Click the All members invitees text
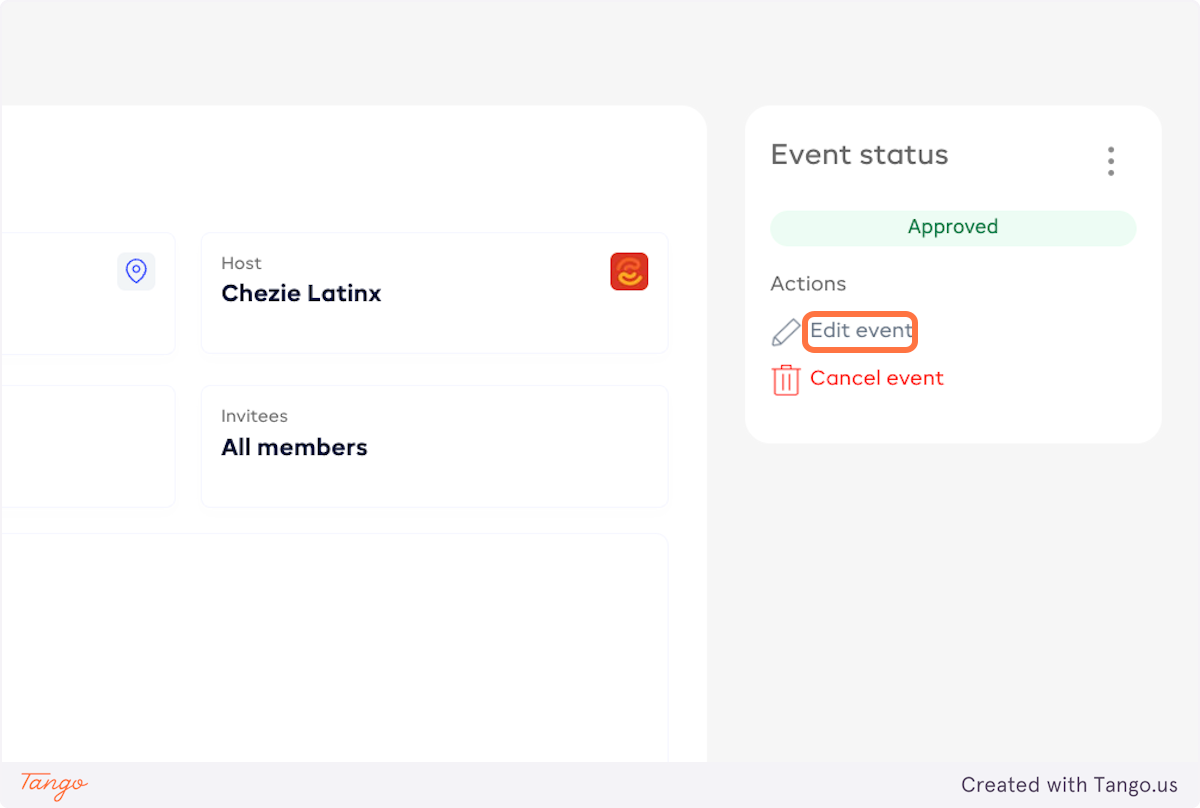 294,447
